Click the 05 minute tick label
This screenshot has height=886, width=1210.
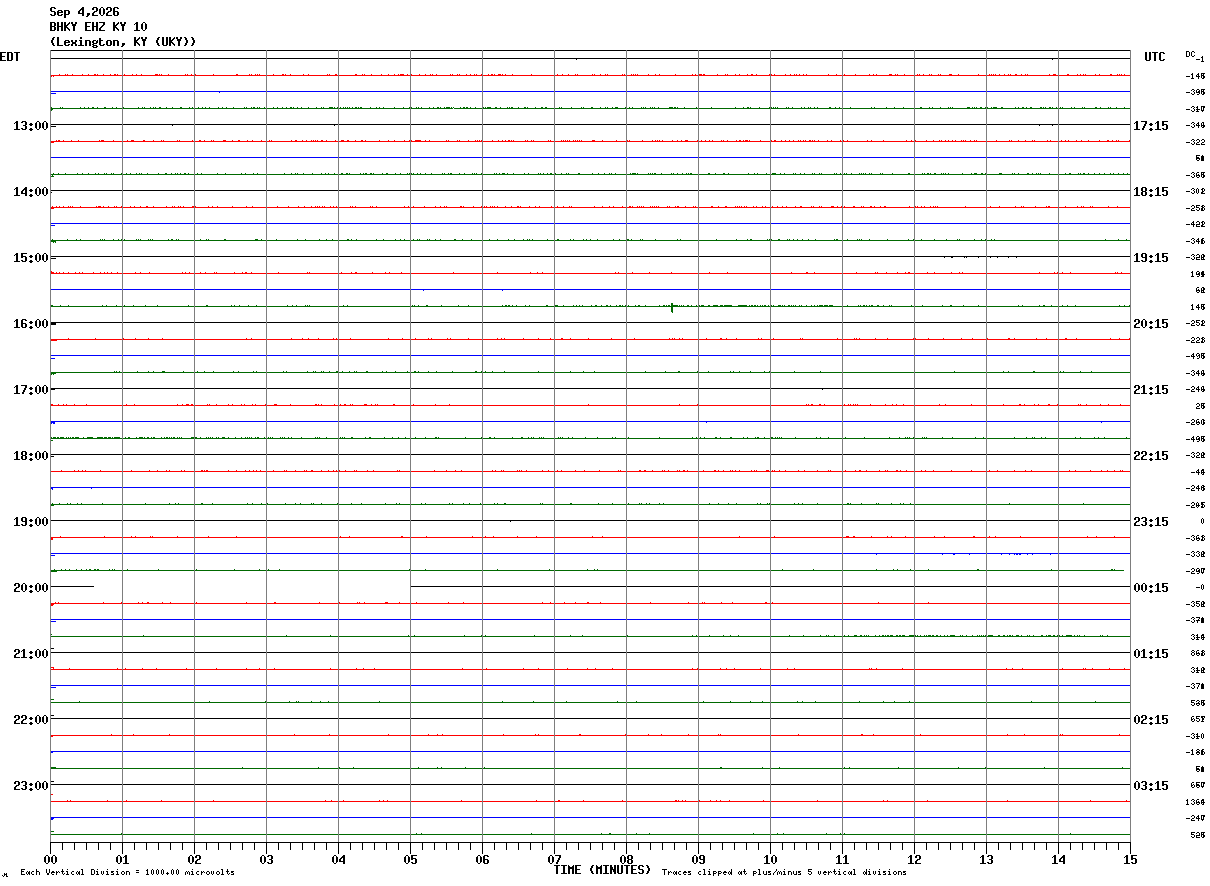point(410,859)
